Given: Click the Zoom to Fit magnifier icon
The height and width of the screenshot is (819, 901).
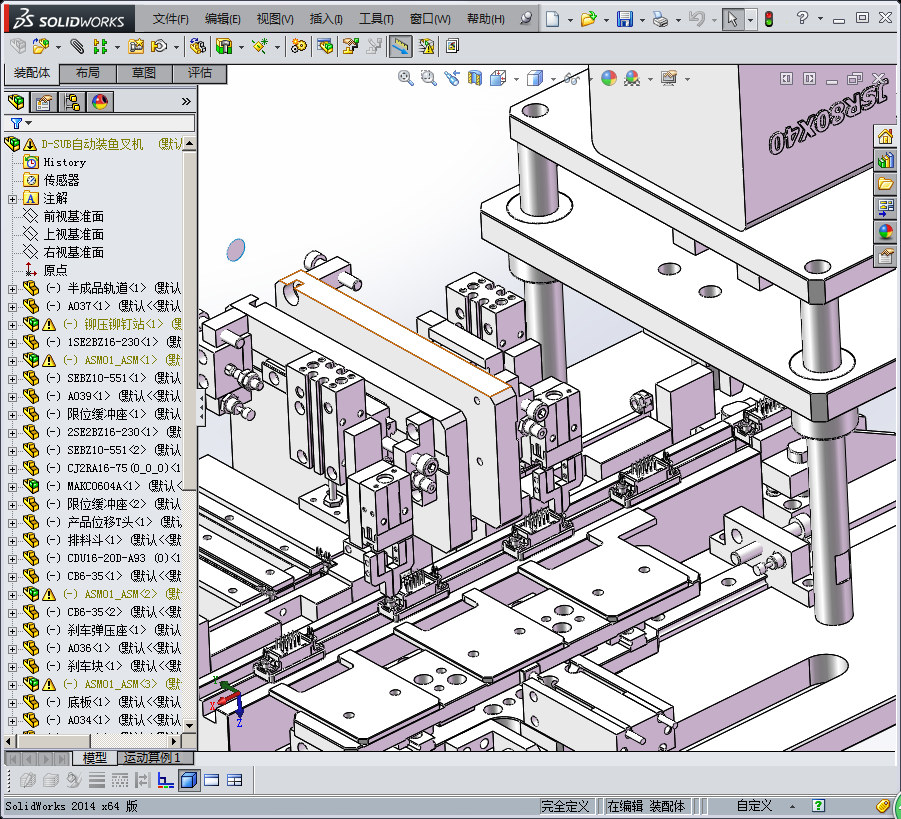Looking at the screenshot, I should point(405,78).
